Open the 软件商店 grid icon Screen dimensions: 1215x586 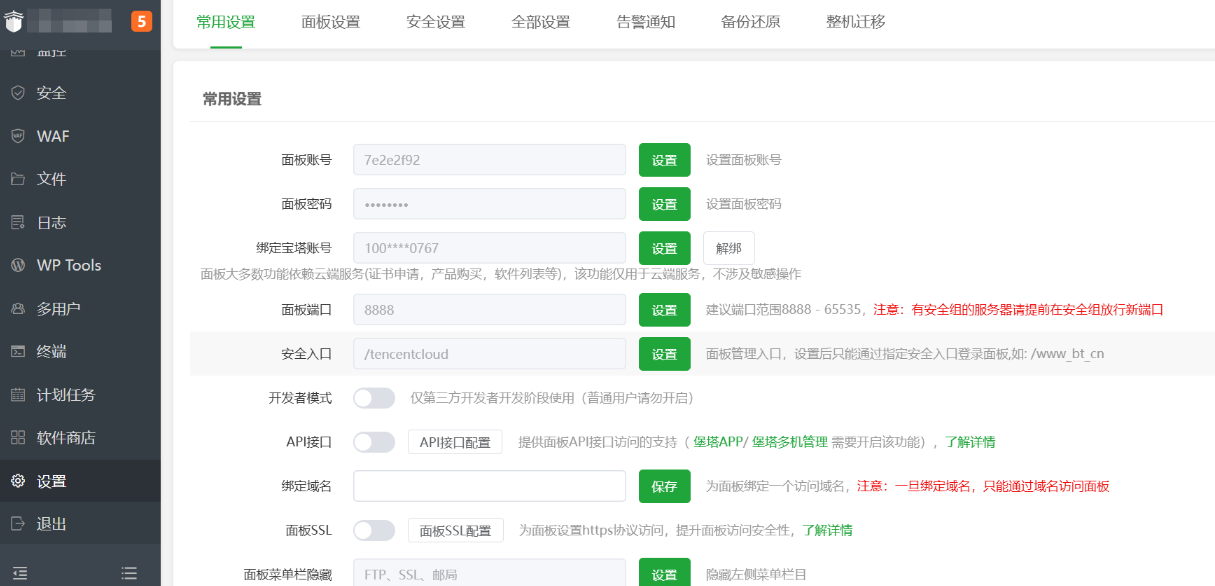(x=18, y=438)
